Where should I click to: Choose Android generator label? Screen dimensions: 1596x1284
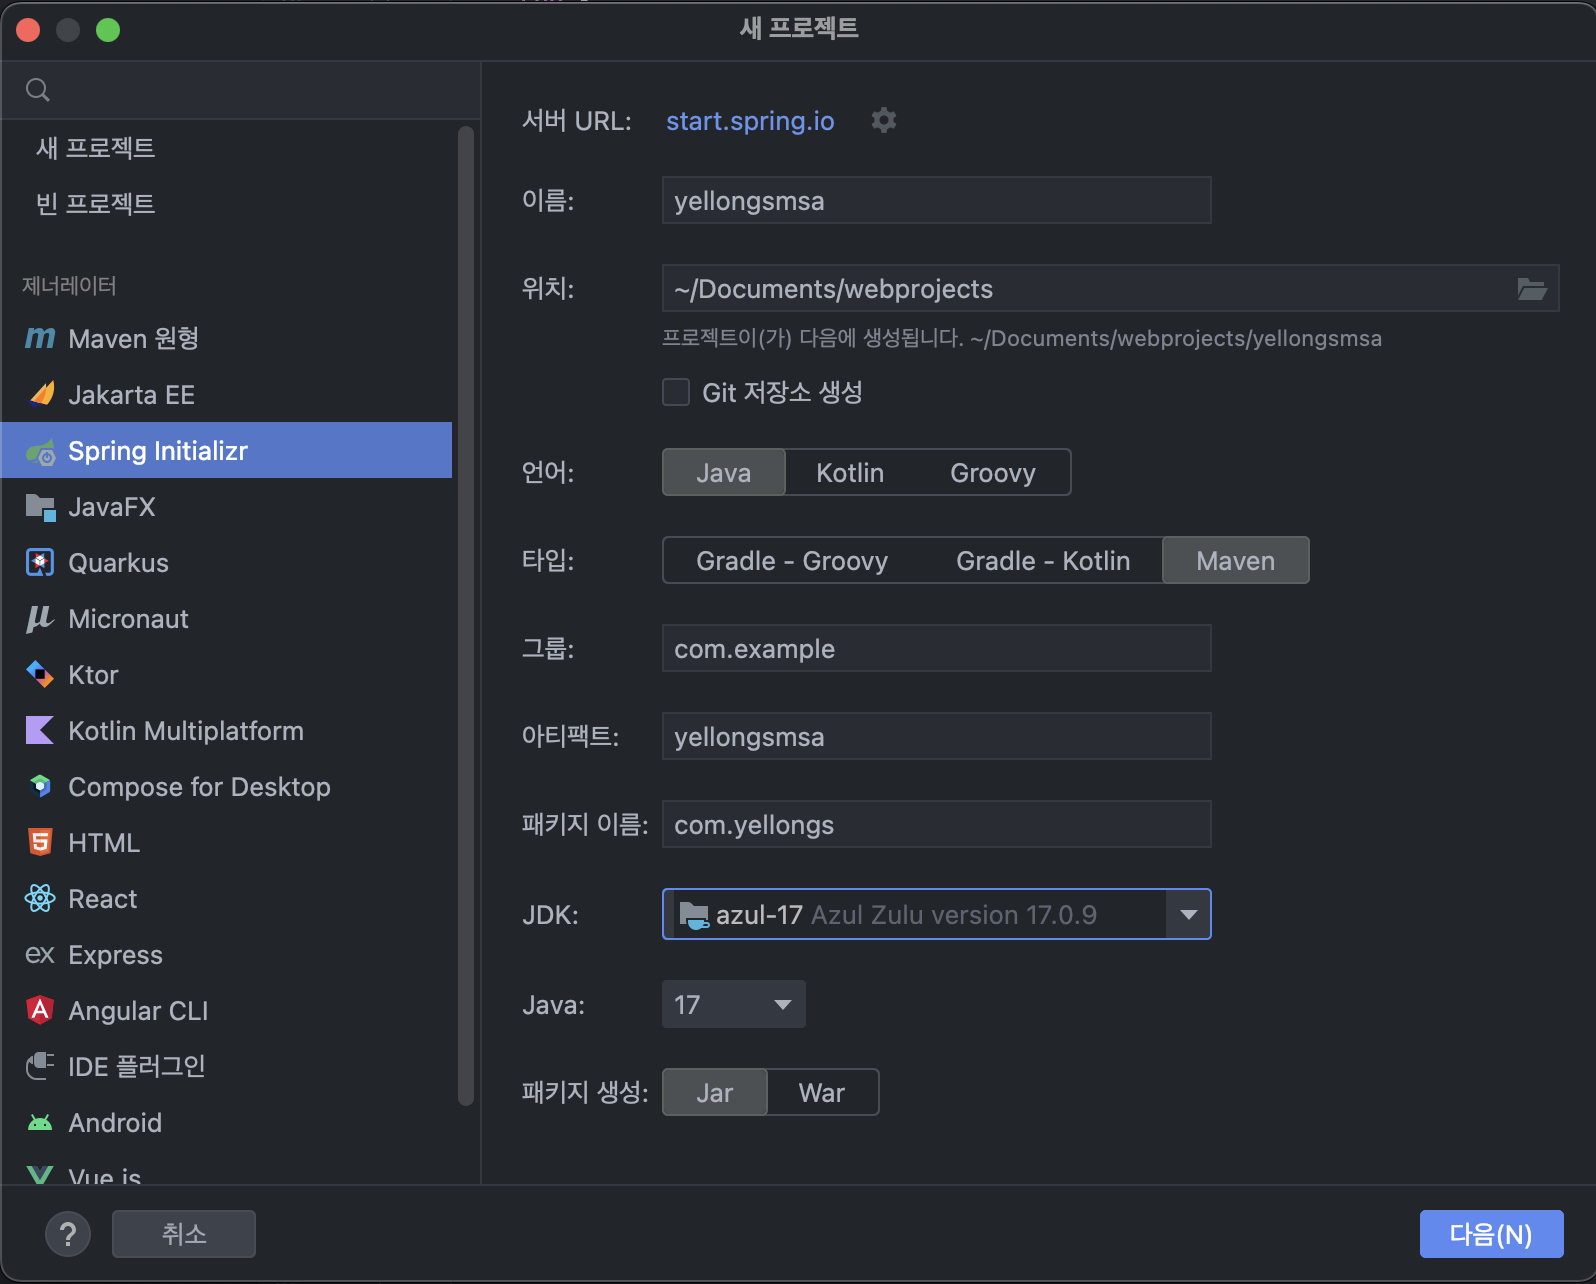tap(115, 1123)
